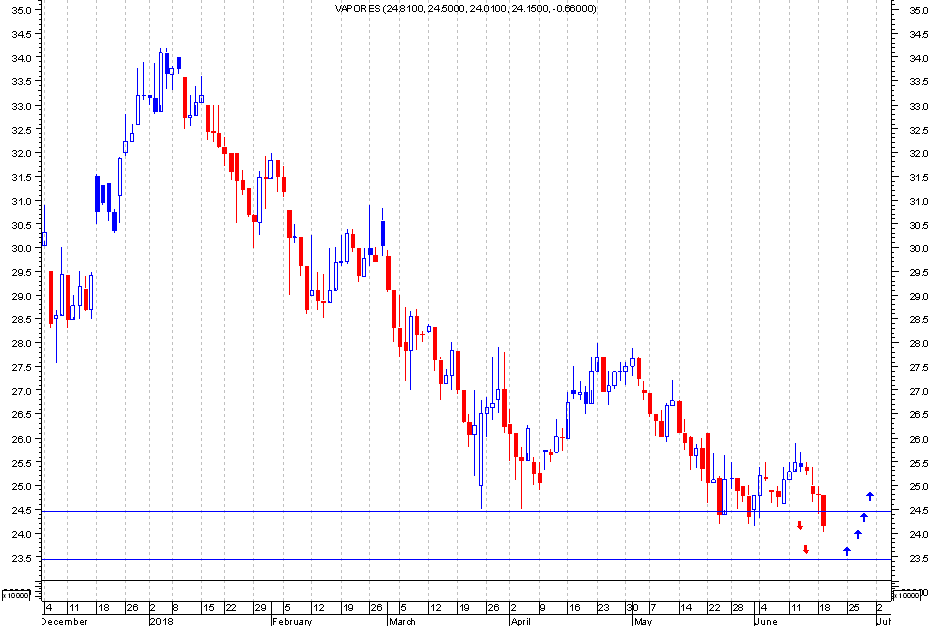The width and height of the screenshot is (932, 626).
Task: Click the lower horizontal support line at 23.5
Action: coord(467,559)
